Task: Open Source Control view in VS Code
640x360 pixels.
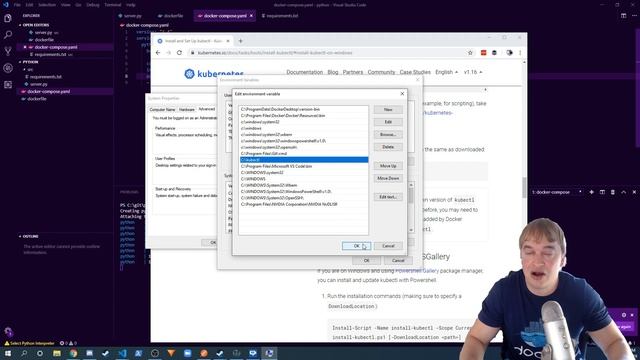Action: [x=8, y=51]
